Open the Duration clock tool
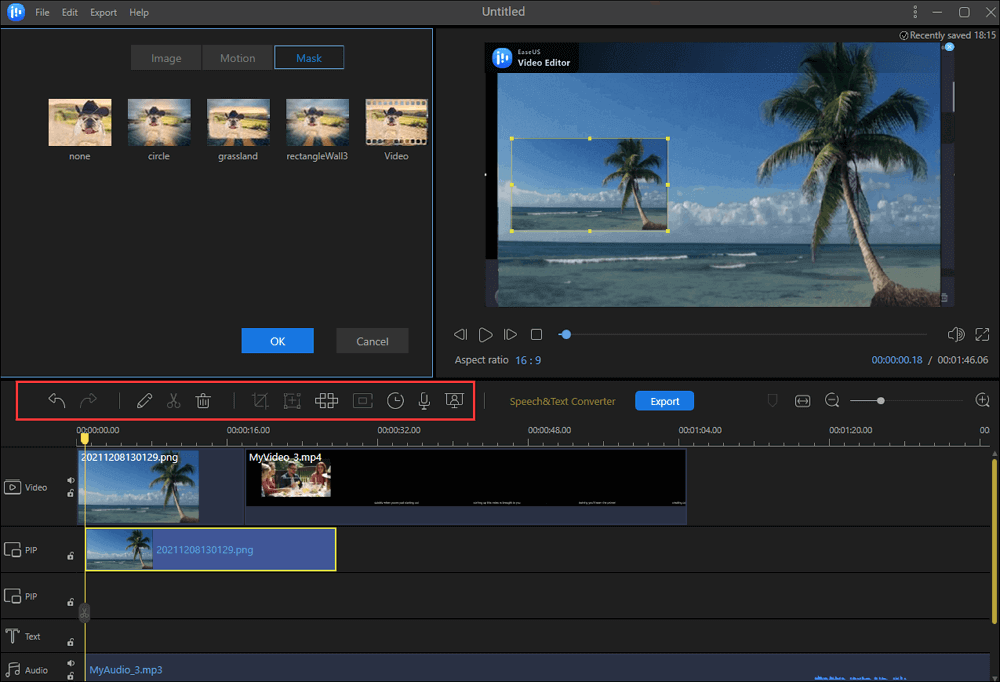This screenshot has width=1000, height=682. (396, 401)
